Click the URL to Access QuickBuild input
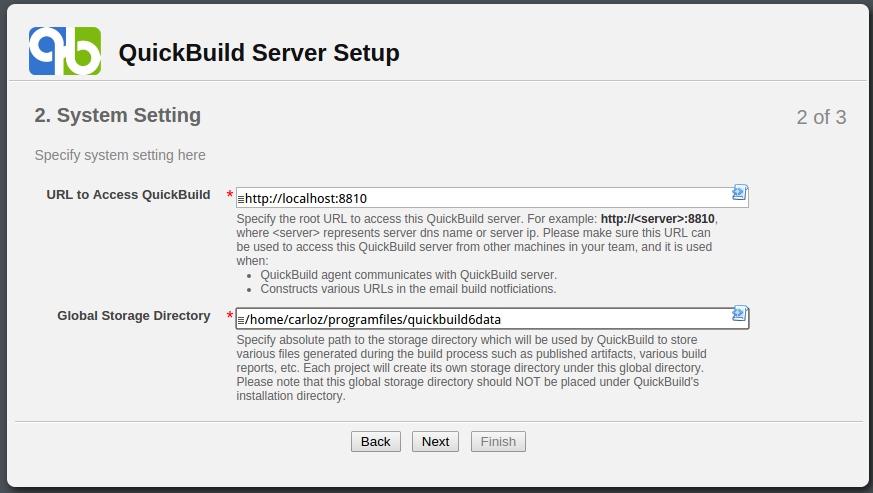The image size is (873, 493). point(492,198)
